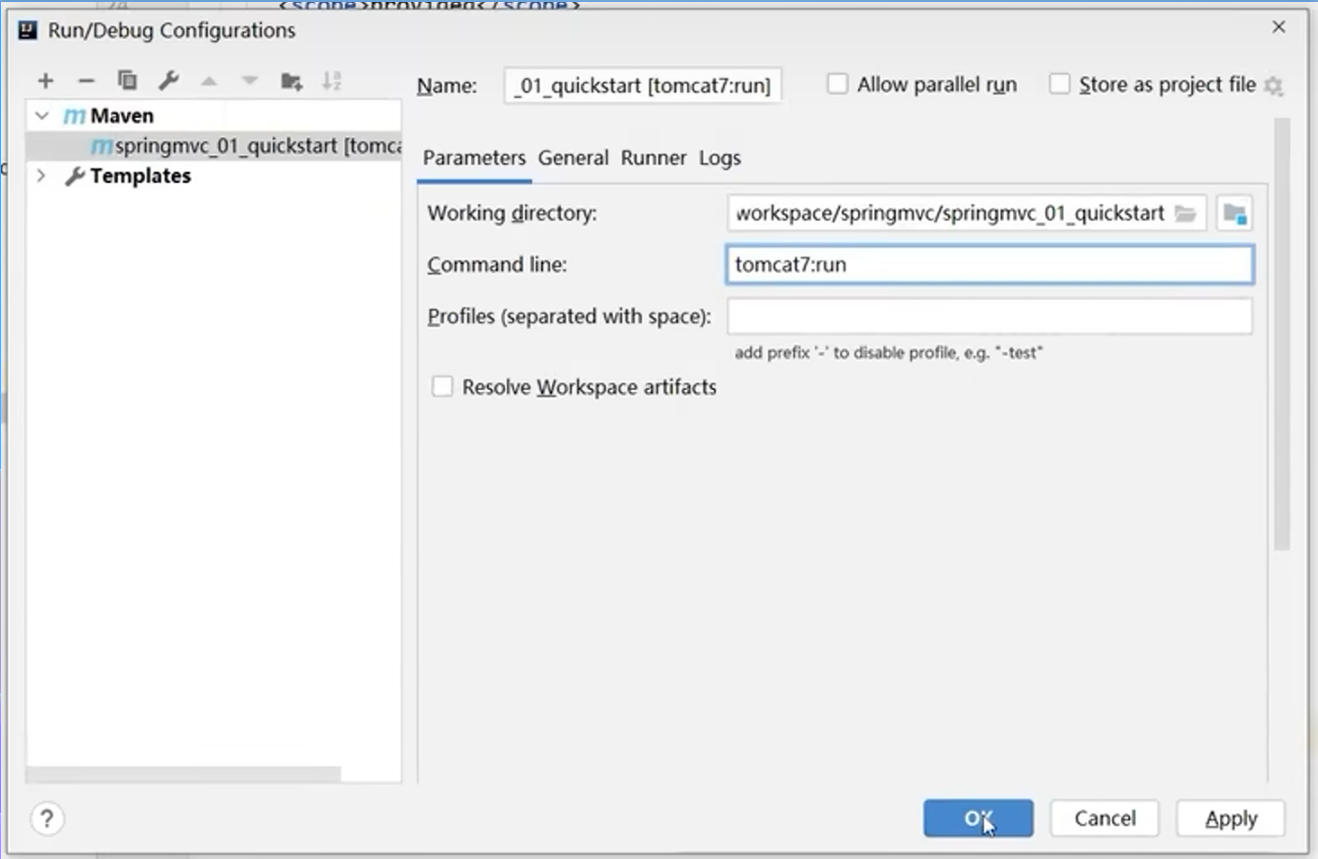
Task: Close the Run/Debug Configurations dialog
Action: (1279, 28)
